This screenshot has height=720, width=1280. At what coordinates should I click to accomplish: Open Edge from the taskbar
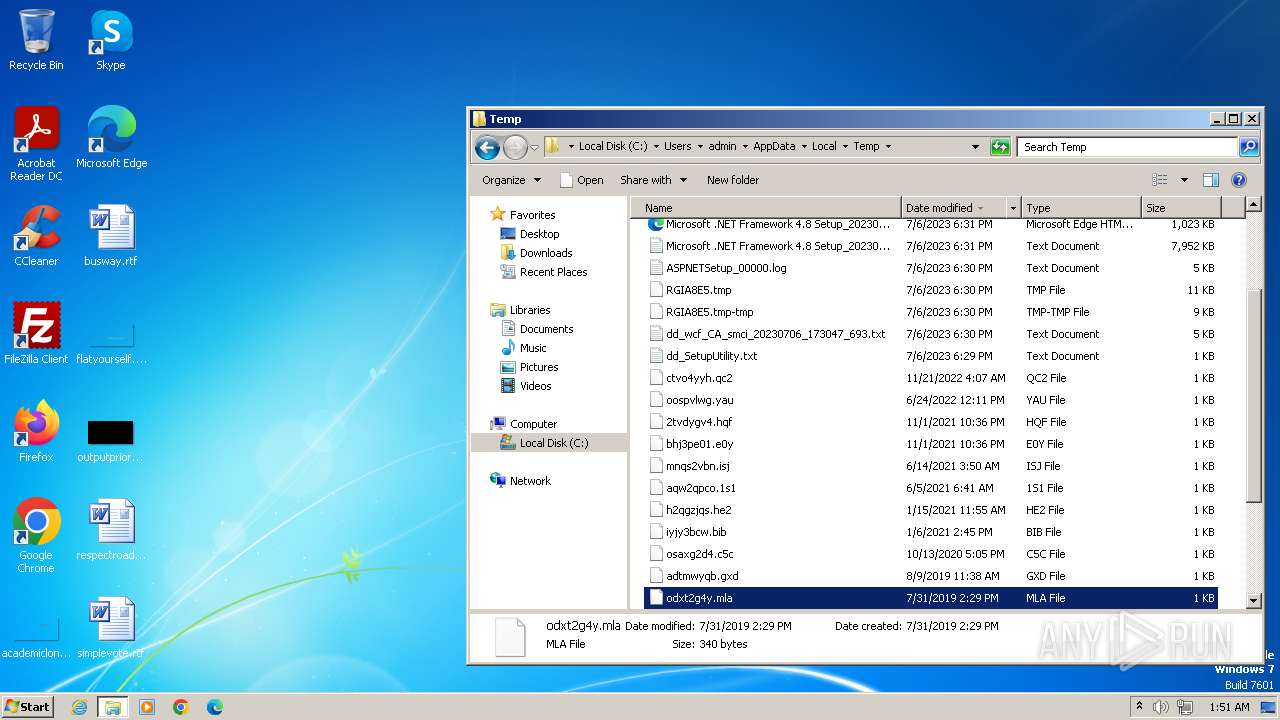tap(215, 707)
